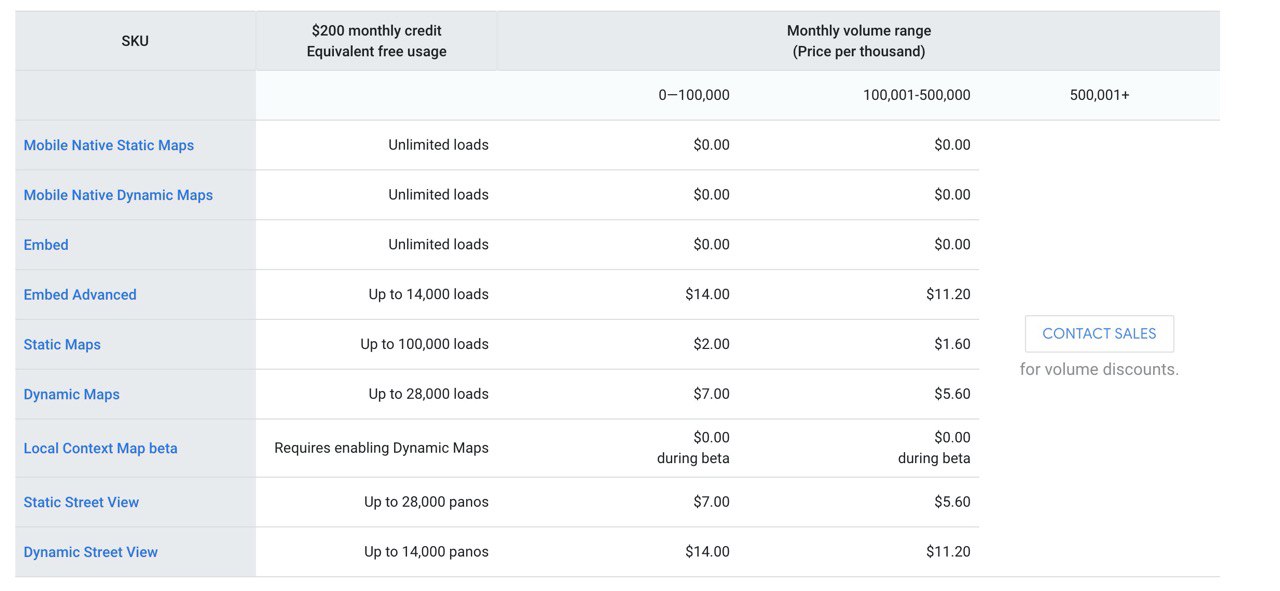Open the Dynamic Maps SKU link
1280x591 pixels.
(x=72, y=394)
